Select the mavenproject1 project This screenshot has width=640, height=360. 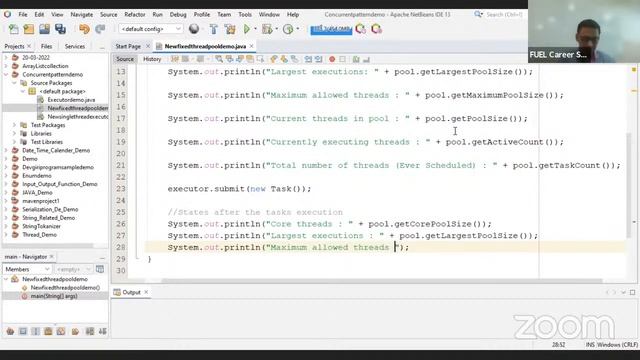[41, 201]
